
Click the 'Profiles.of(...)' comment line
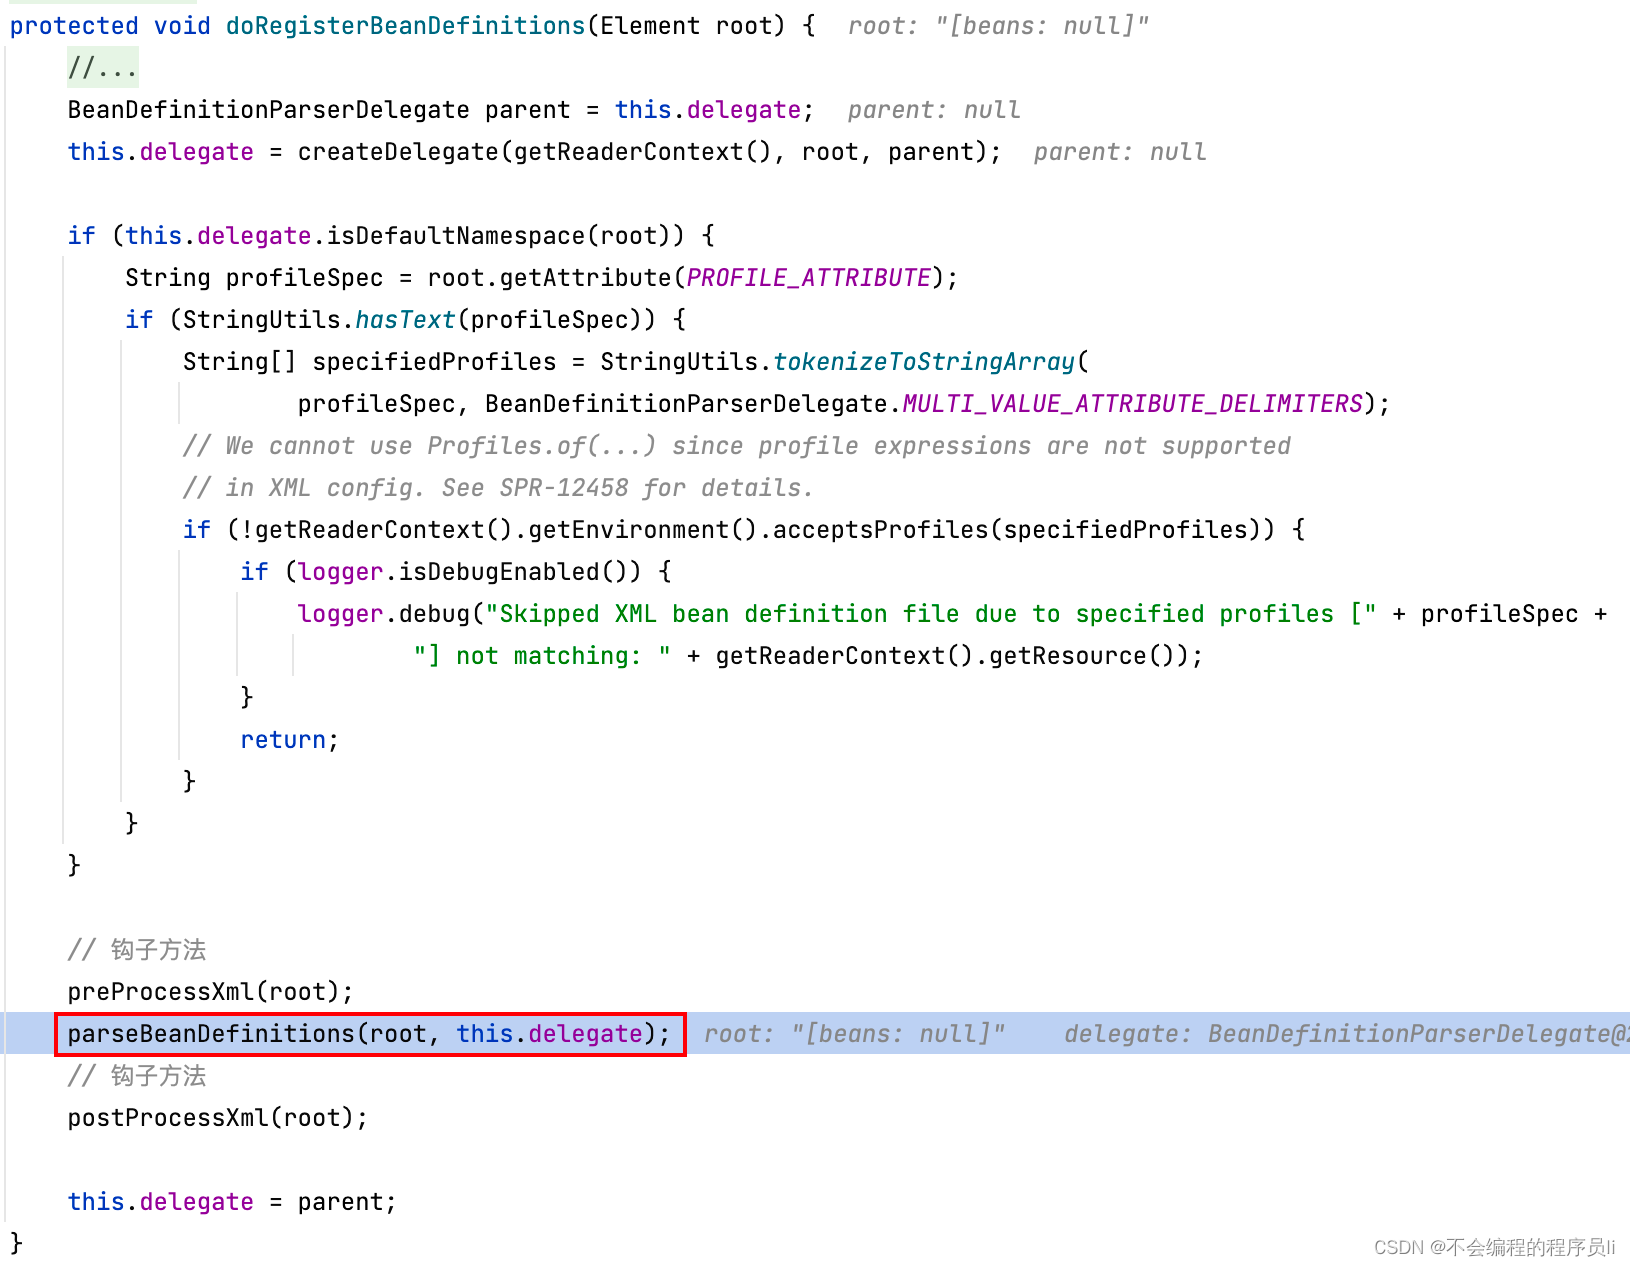click(737, 446)
